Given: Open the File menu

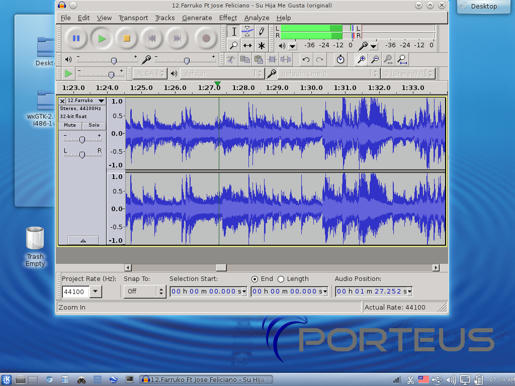Looking at the screenshot, I should (x=66, y=18).
